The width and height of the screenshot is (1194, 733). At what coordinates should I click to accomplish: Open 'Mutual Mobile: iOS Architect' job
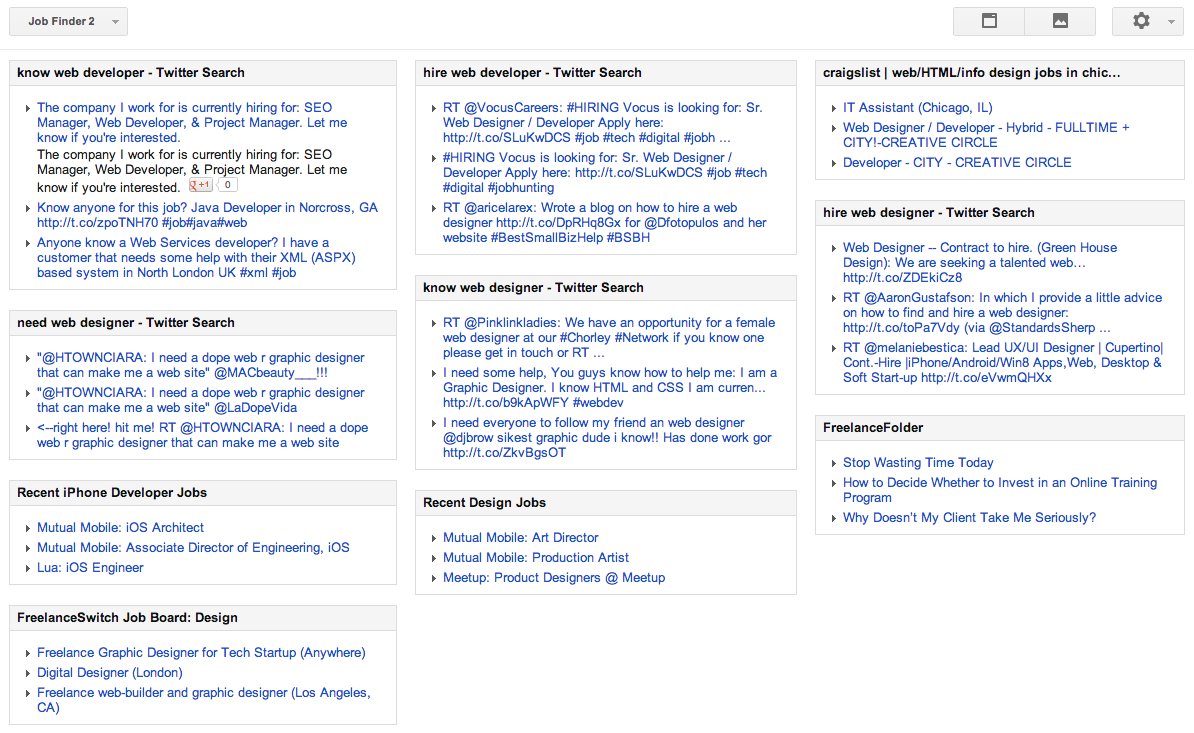(120, 527)
